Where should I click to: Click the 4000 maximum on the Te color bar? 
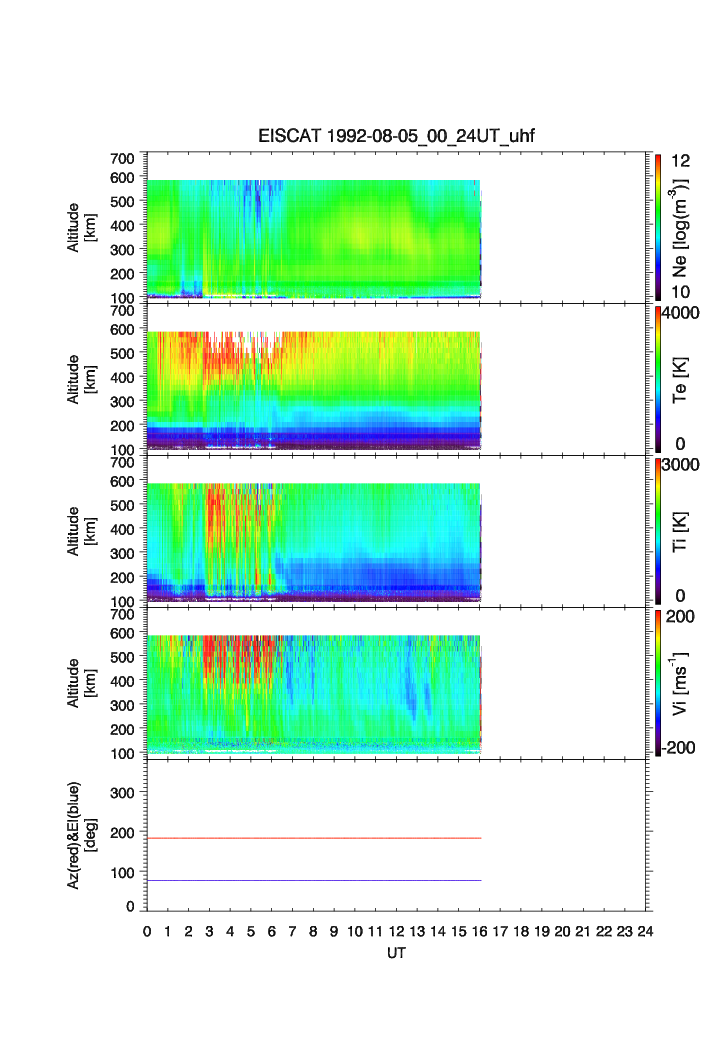[681, 313]
